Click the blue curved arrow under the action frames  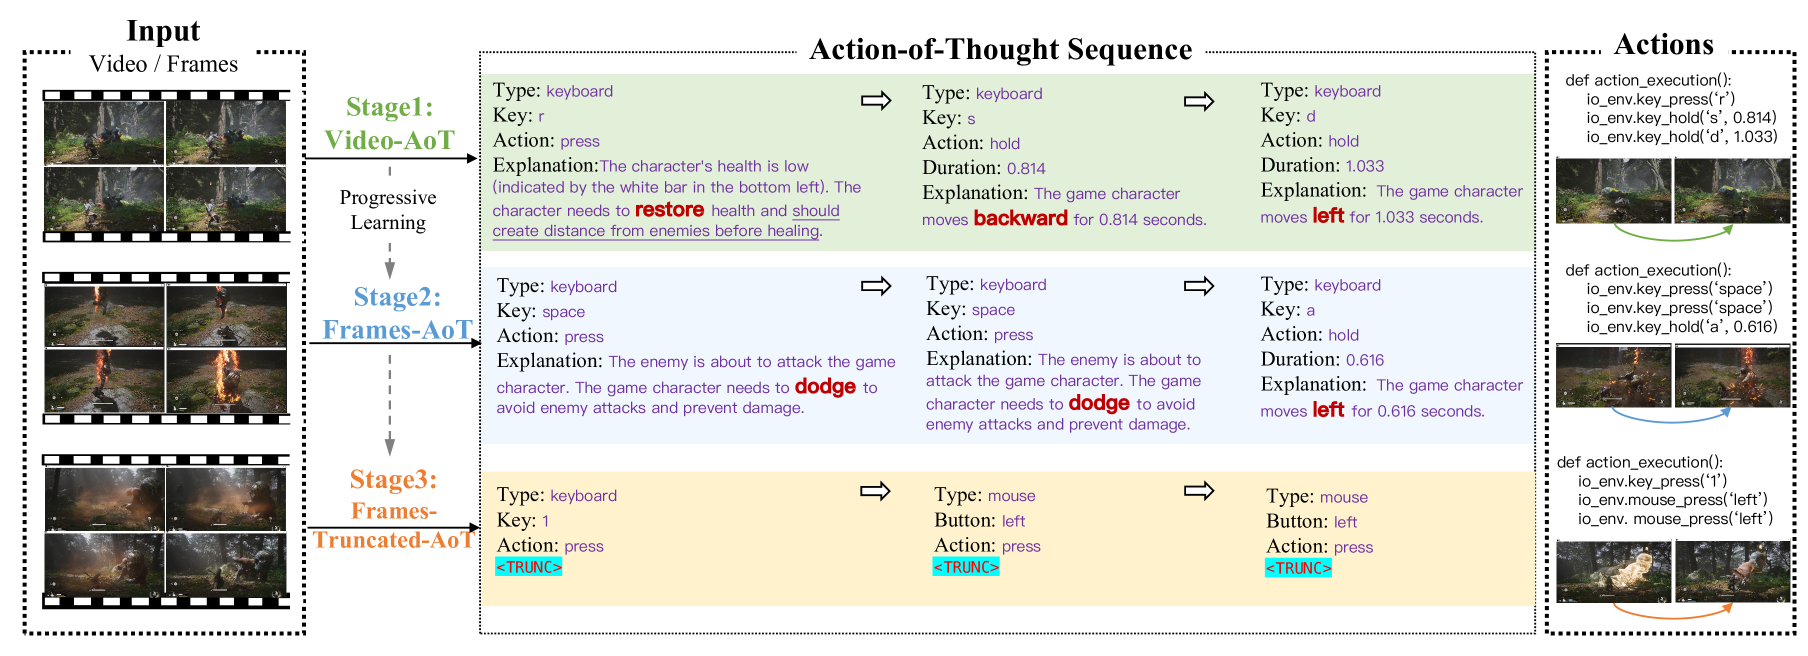[1673, 415]
